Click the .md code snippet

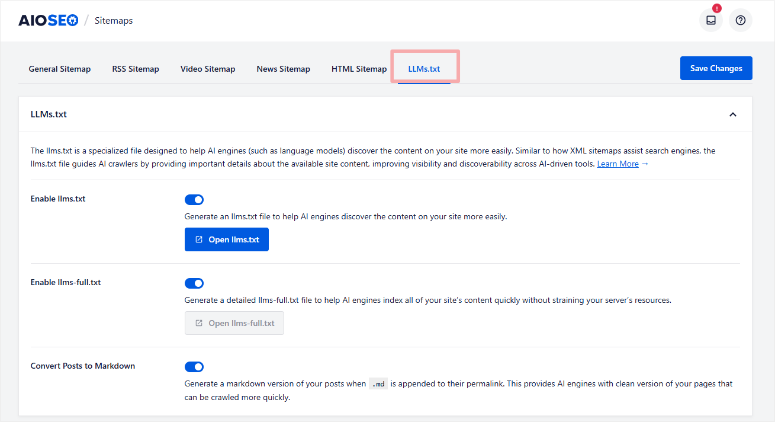pyautogui.click(x=378, y=384)
